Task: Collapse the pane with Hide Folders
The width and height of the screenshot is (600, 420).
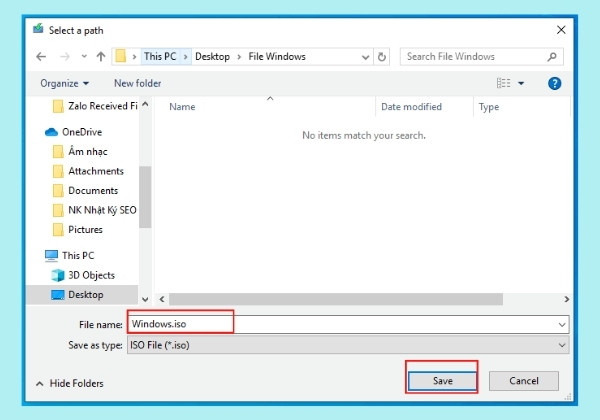Action: pos(70,383)
